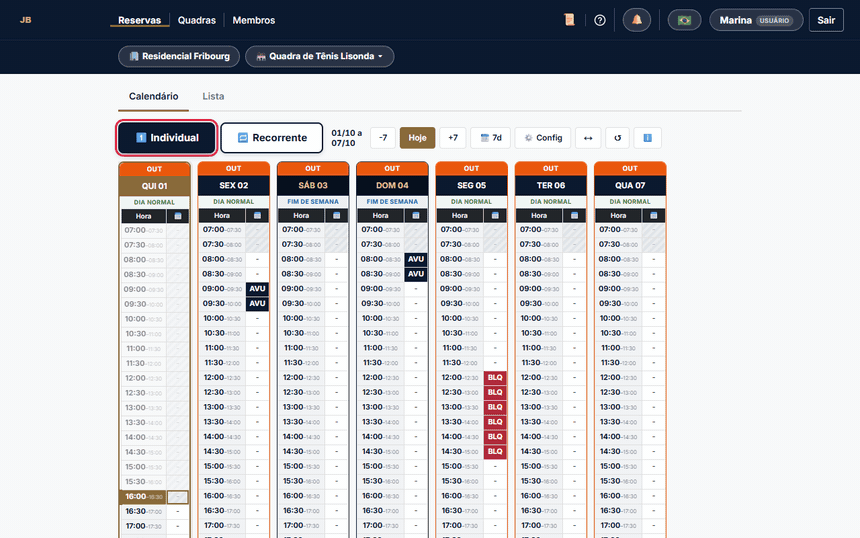This screenshot has height=538, width=860.
Task: Open the Quadras menu item
Action: tap(196, 20)
